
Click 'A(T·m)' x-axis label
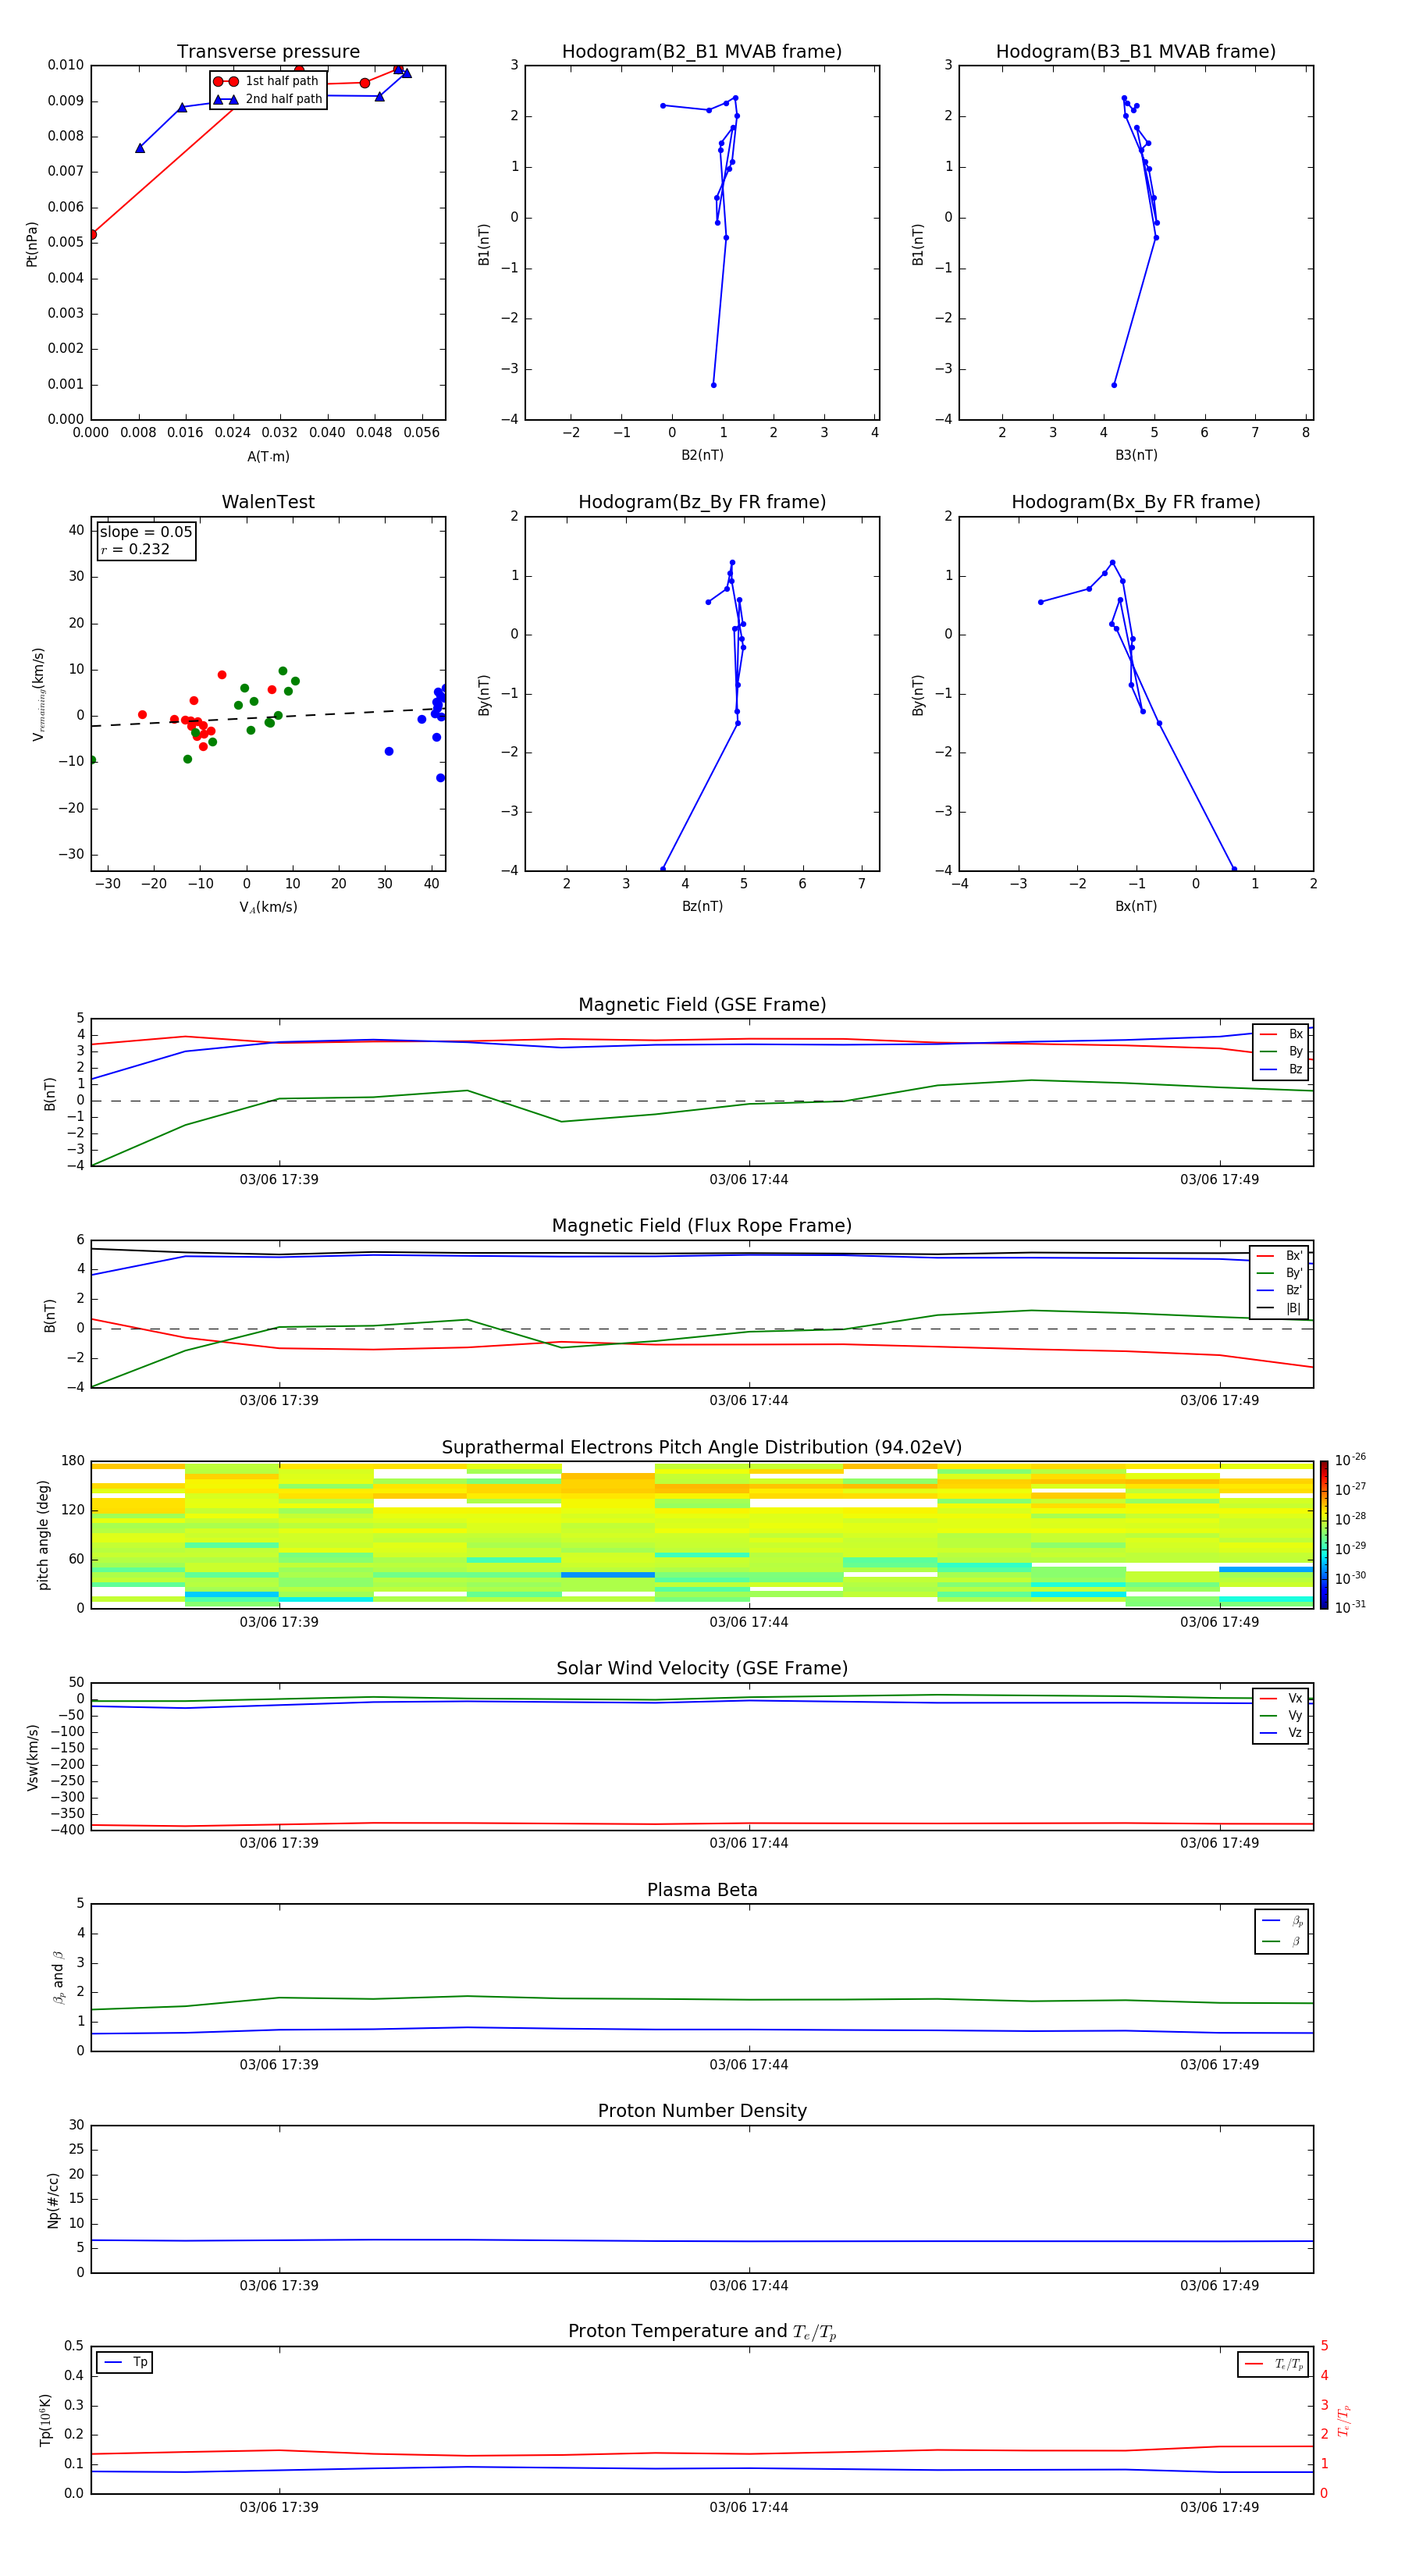click(268, 456)
